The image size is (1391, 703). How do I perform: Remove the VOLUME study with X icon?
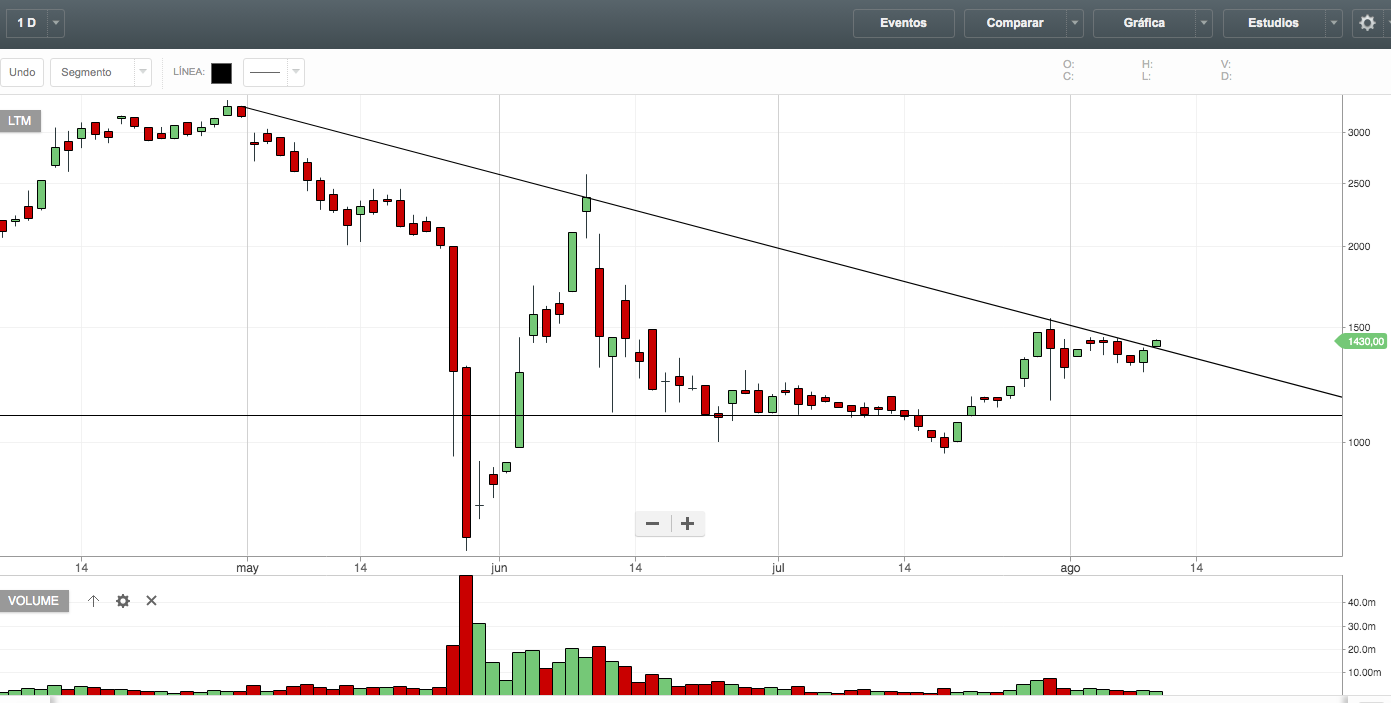[x=152, y=601]
